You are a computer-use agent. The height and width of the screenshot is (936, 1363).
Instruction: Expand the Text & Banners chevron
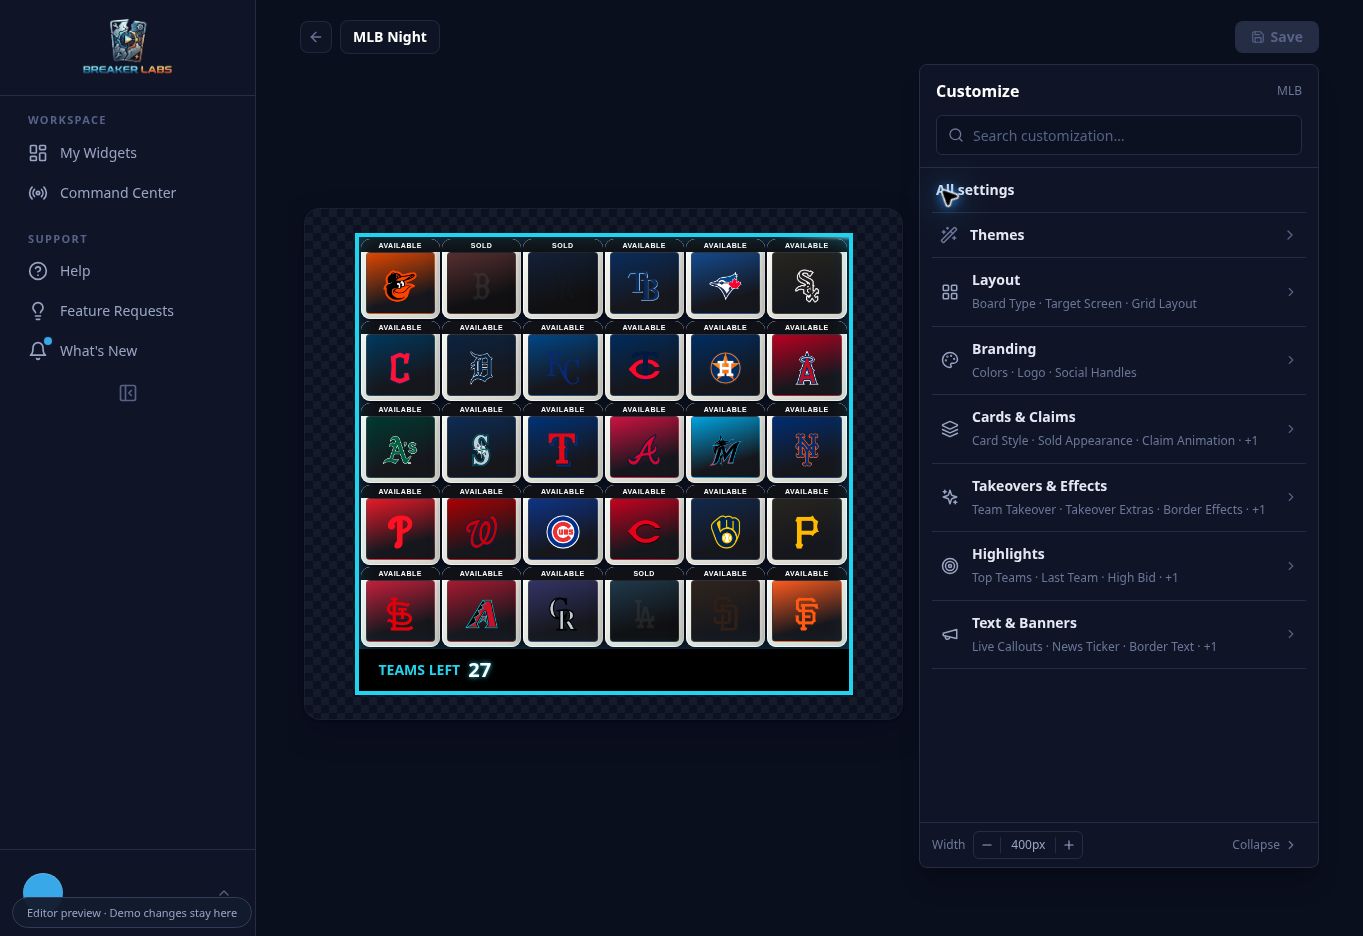tap(1290, 634)
